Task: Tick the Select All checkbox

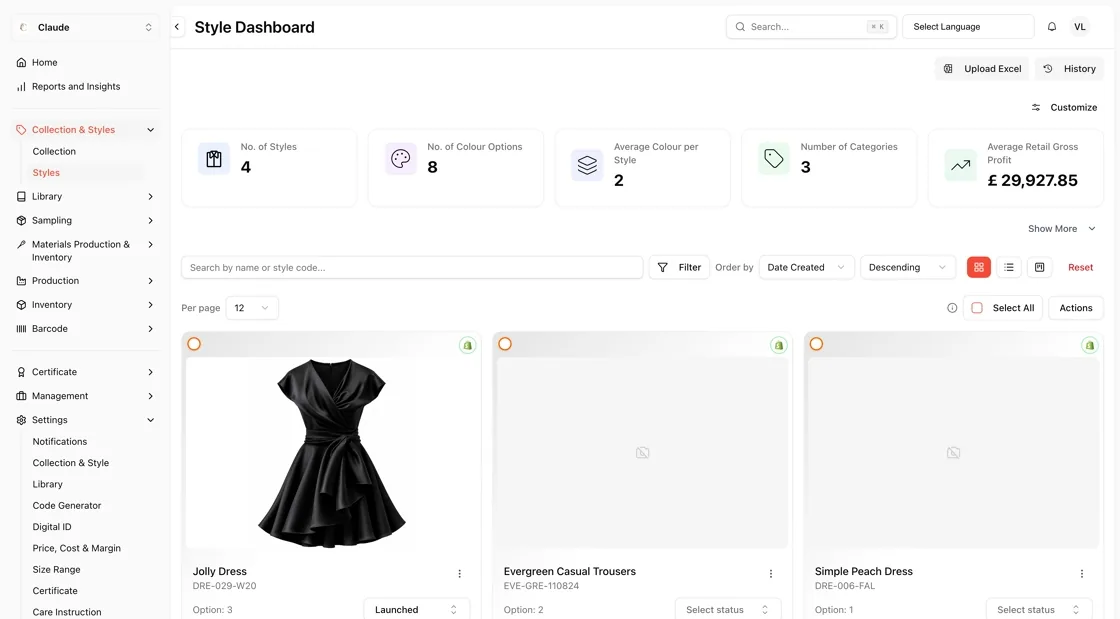Action: [977, 308]
